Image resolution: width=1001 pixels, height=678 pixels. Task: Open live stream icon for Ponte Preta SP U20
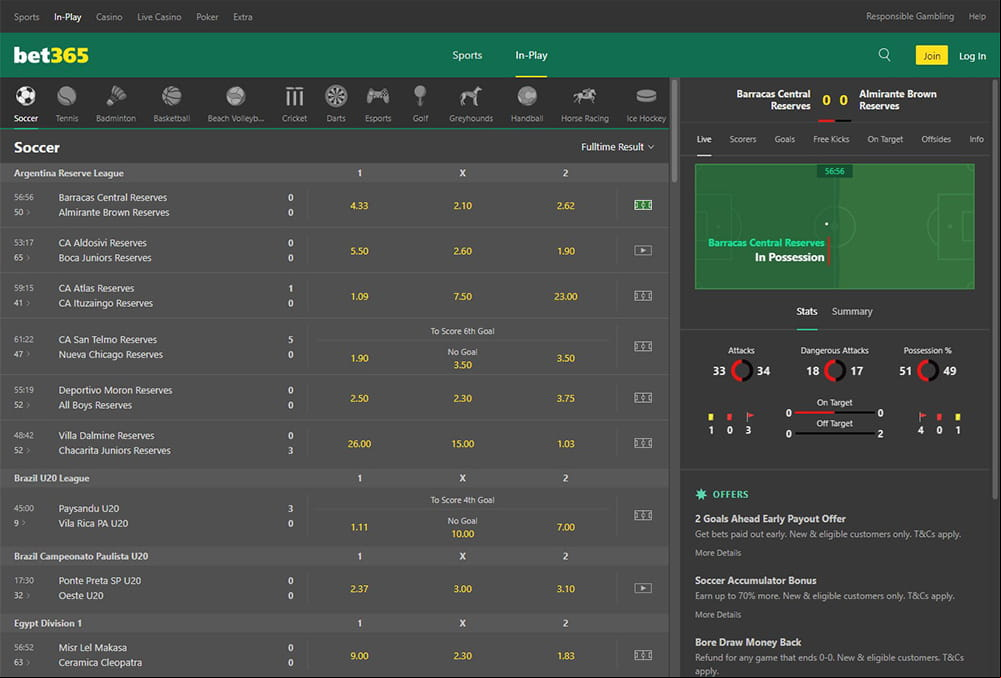coord(643,588)
